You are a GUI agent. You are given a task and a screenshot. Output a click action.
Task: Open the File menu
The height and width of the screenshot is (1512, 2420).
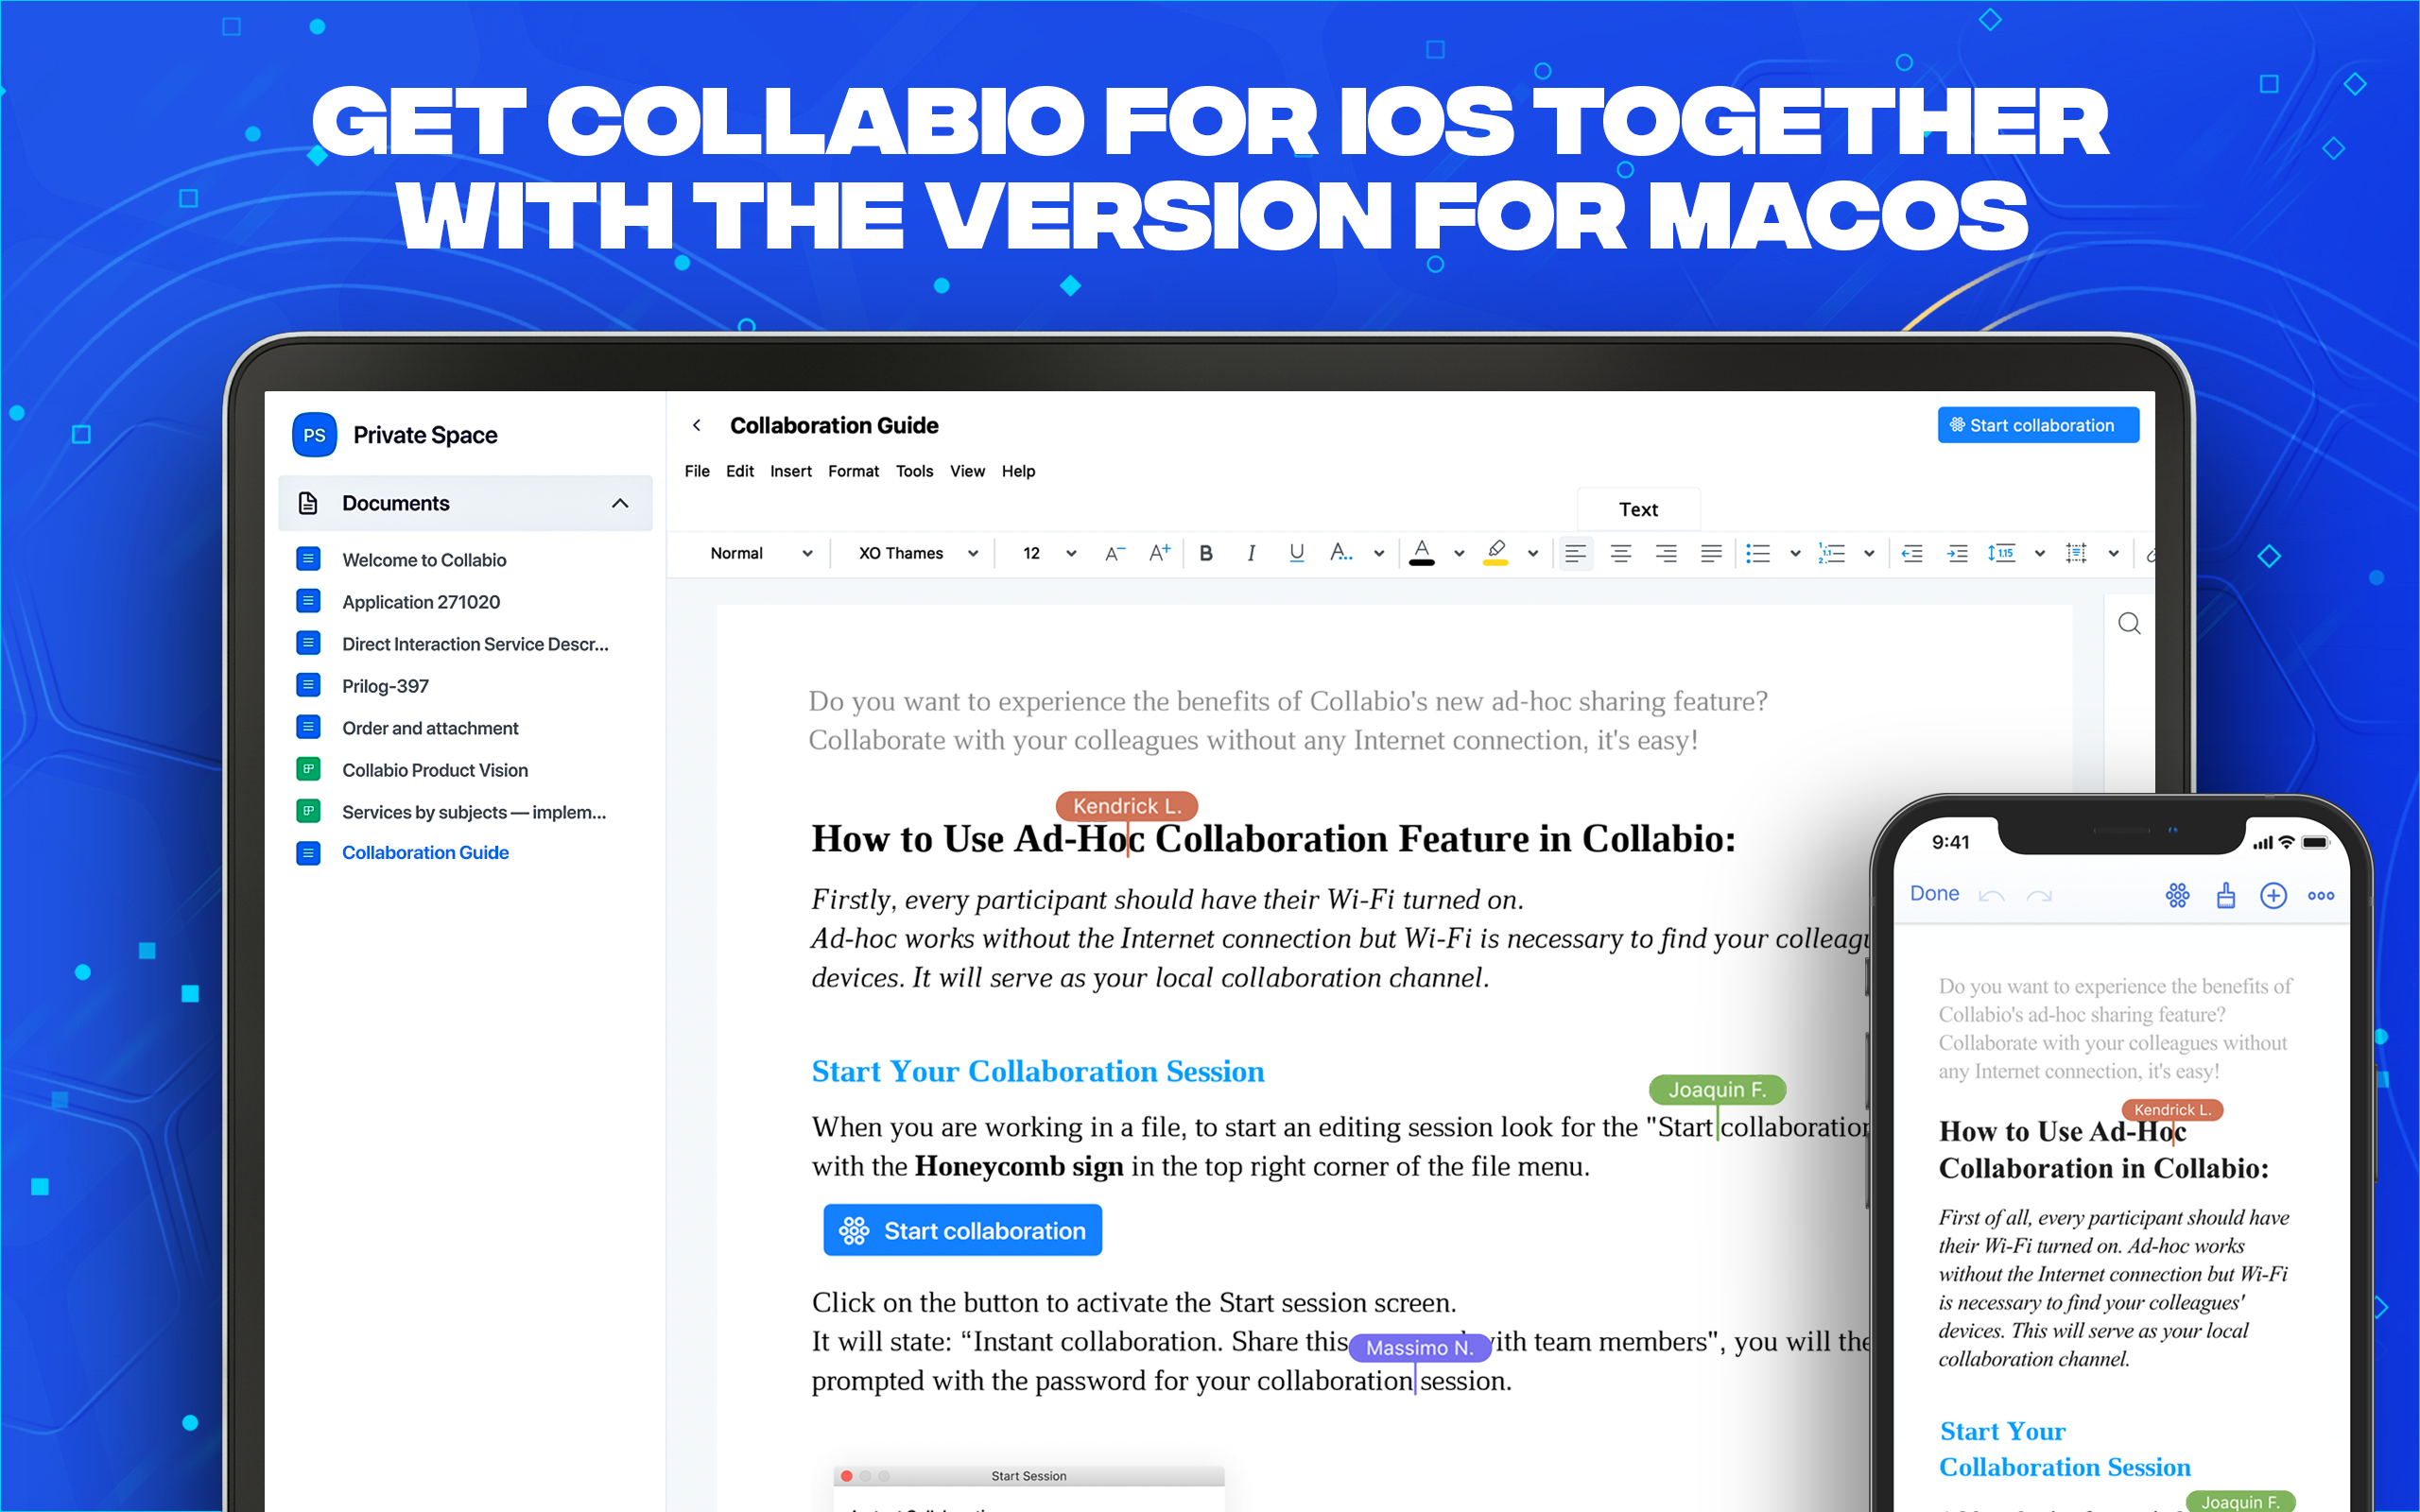click(697, 471)
